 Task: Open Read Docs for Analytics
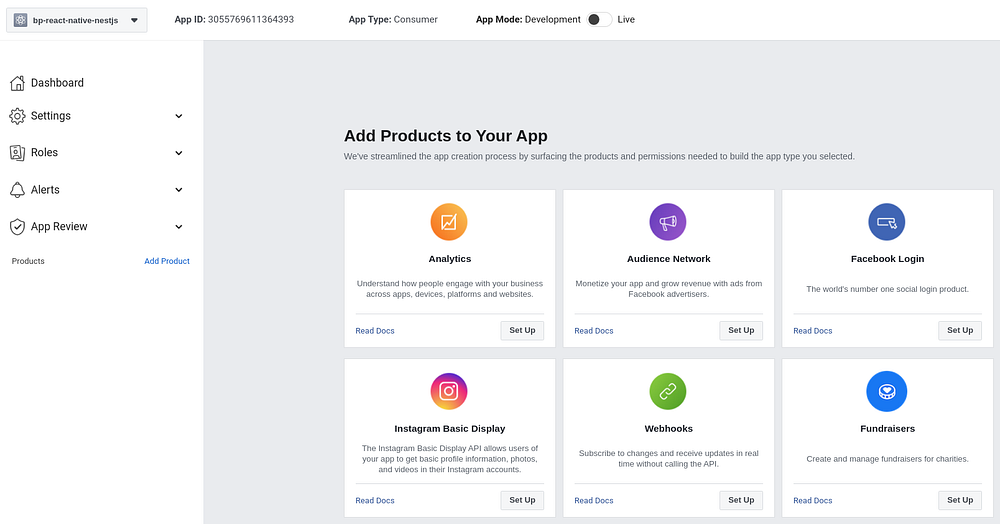point(375,331)
